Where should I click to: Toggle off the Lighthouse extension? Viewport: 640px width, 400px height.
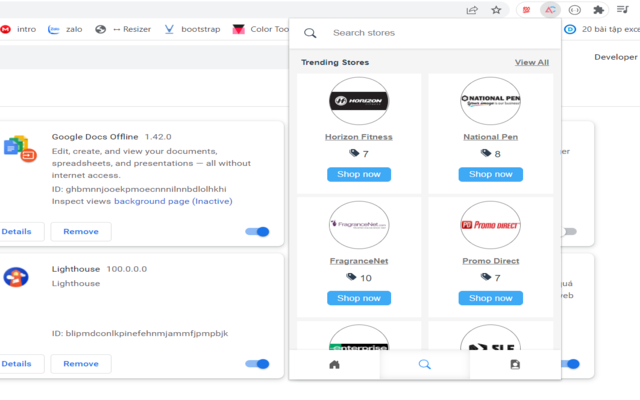(x=257, y=364)
